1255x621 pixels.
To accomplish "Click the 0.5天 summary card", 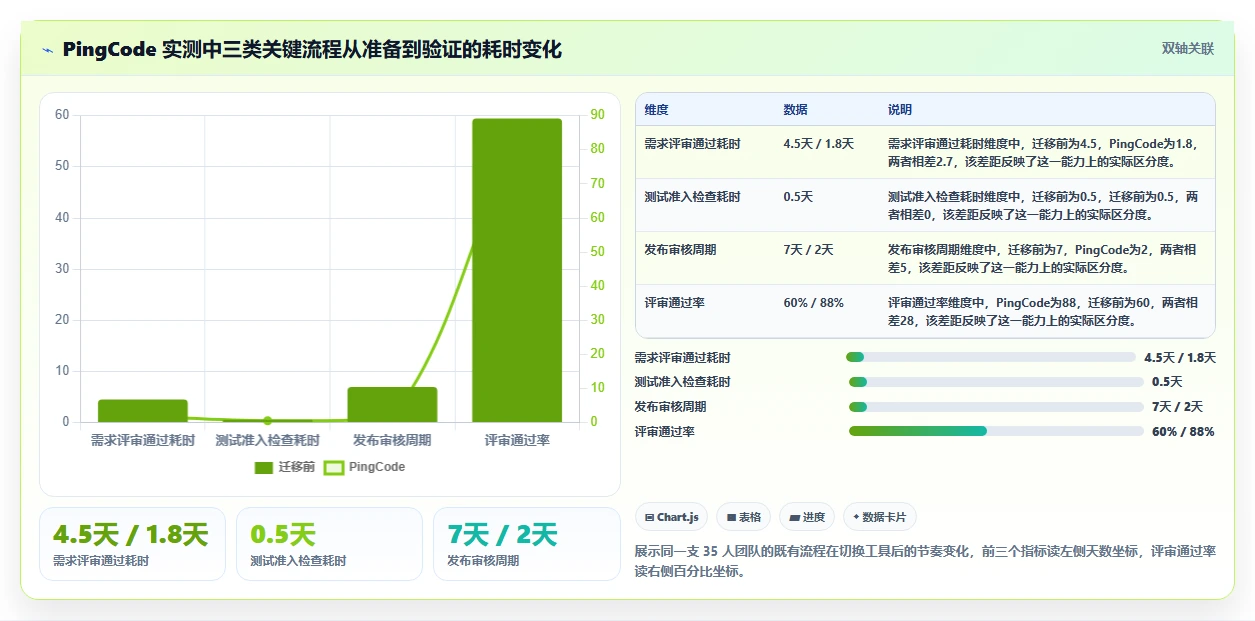I will pos(330,544).
